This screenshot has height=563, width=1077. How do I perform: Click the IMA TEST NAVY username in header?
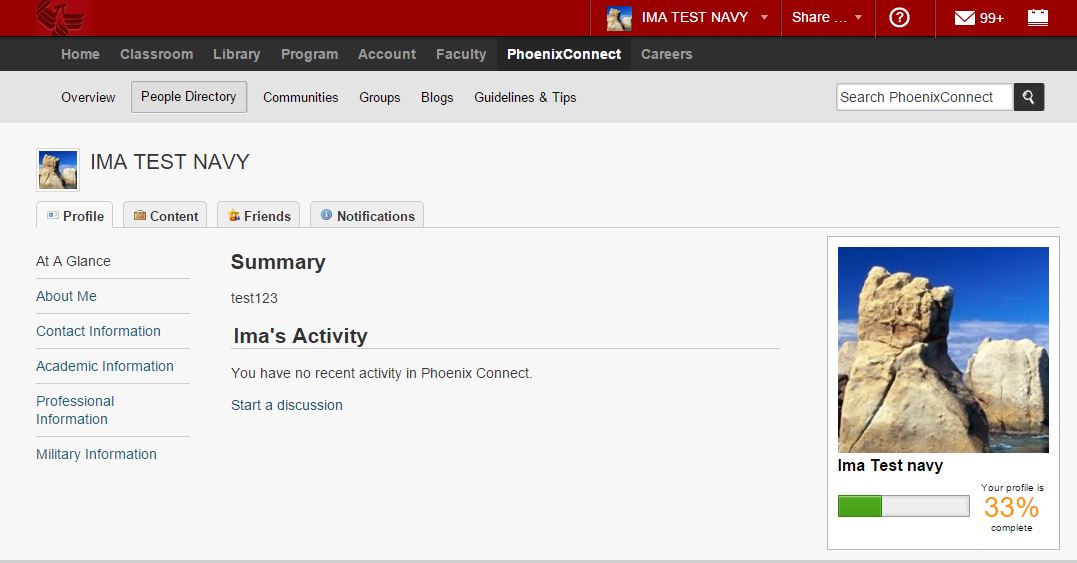(x=694, y=17)
